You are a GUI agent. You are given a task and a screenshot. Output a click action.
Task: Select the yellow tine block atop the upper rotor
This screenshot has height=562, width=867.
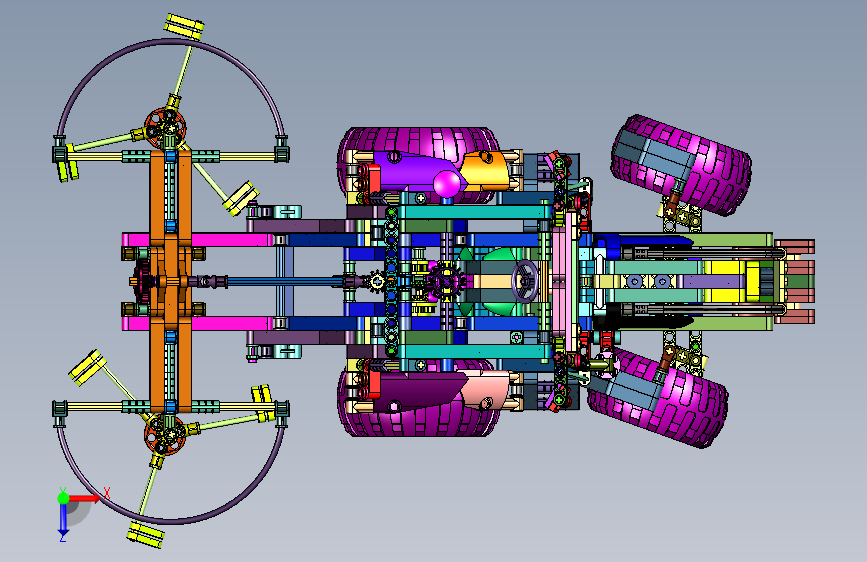[x=184, y=27]
